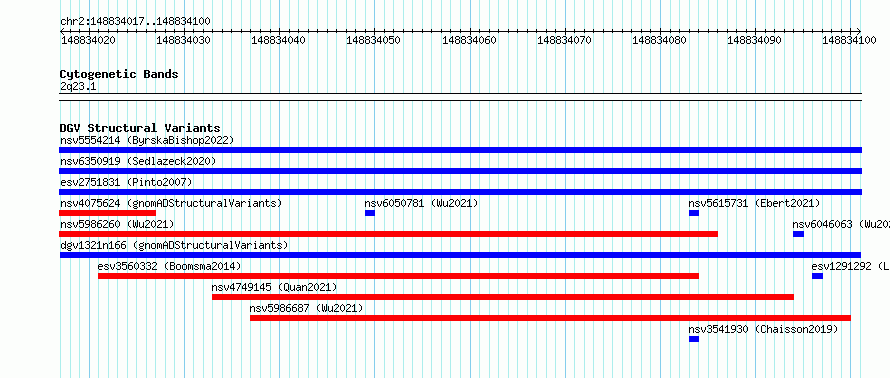Open variant label nsv4749145 (Quan2021)
The height and width of the screenshot is (378, 890).
click(274, 287)
